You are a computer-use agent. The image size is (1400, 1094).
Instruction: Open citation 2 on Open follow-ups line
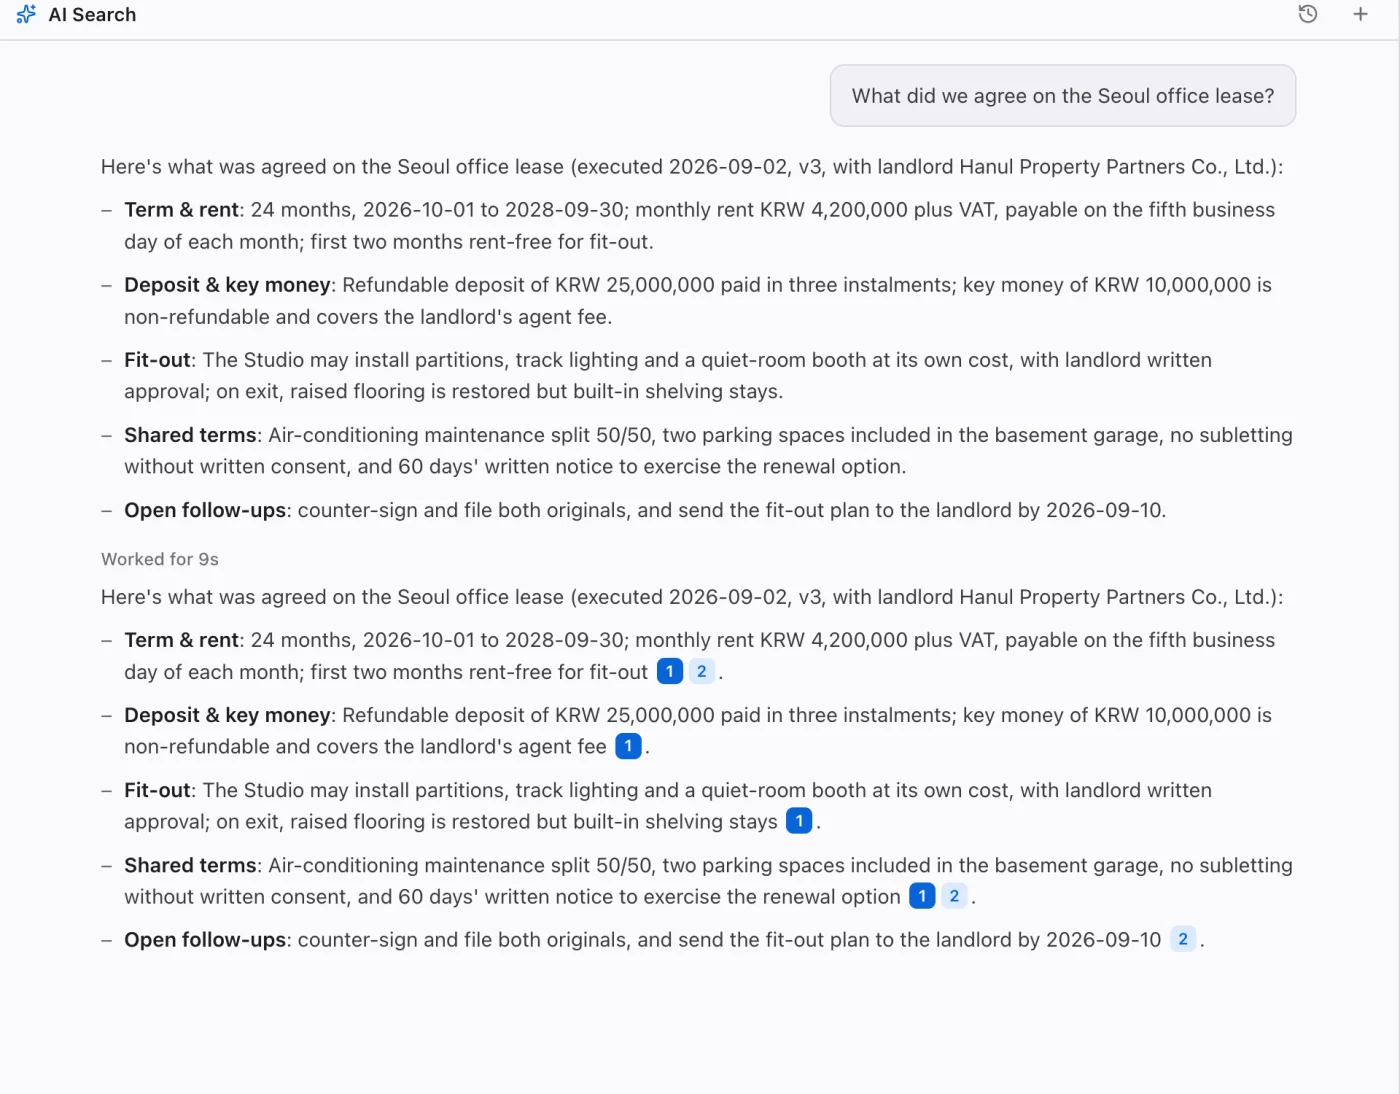(1183, 939)
